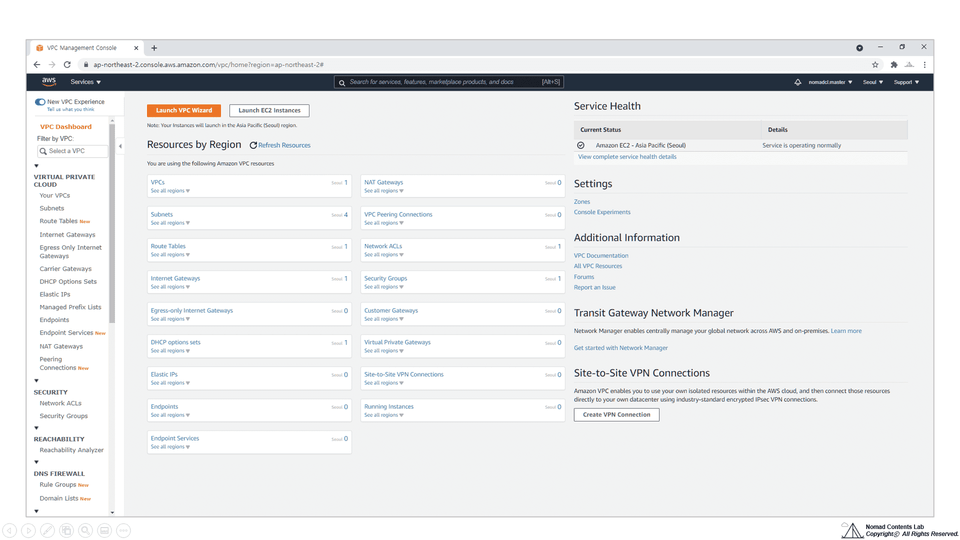
Task: Open Subnets in the sidebar
Action: 51,208
